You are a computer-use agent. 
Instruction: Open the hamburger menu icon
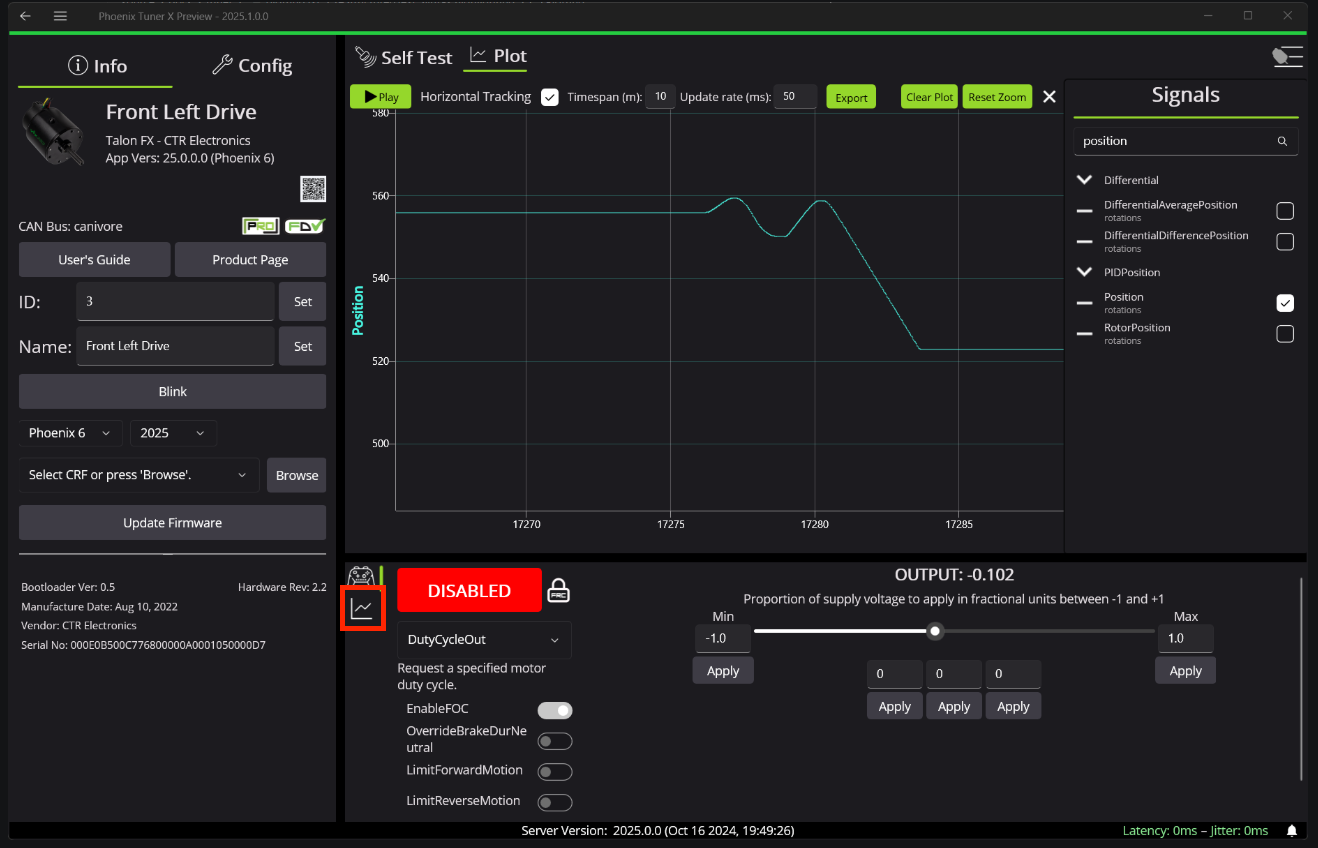(61, 16)
